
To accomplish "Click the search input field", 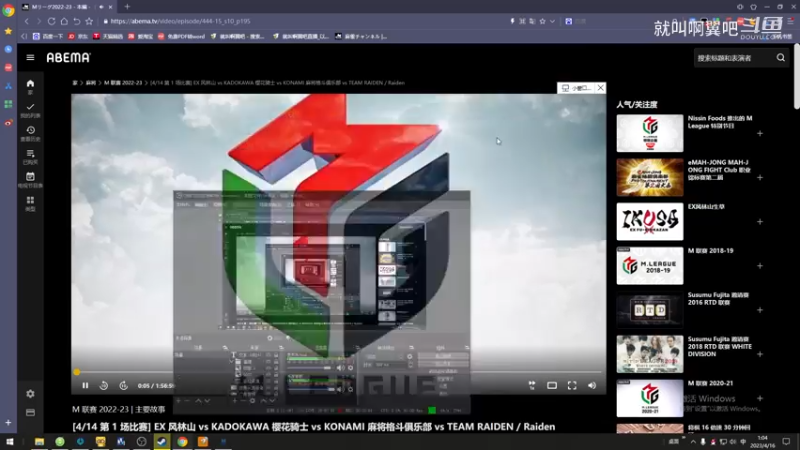I will [734, 58].
